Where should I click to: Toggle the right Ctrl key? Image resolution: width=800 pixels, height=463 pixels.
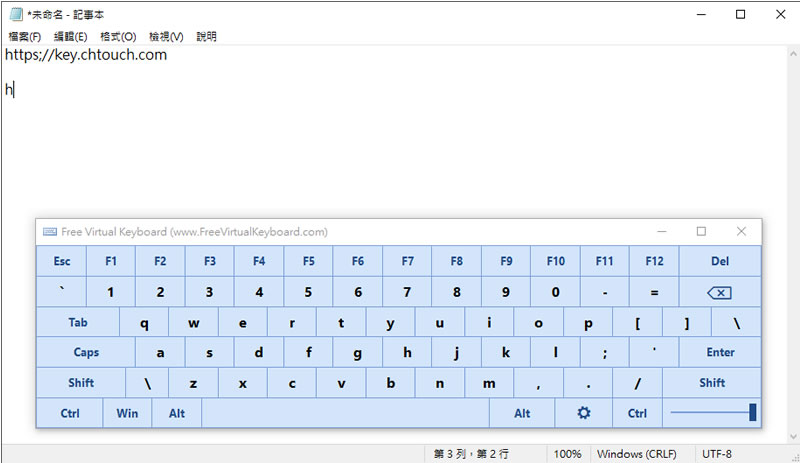coord(637,413)
